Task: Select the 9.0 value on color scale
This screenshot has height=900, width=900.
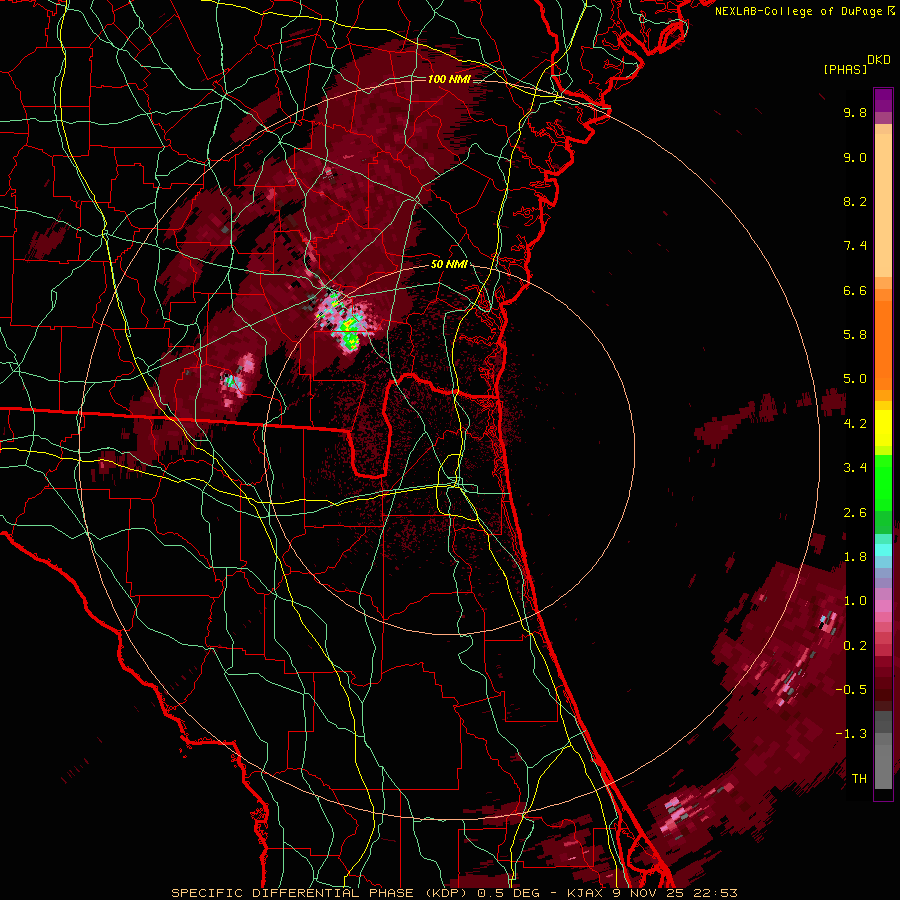Action: [x=855, y=157]
